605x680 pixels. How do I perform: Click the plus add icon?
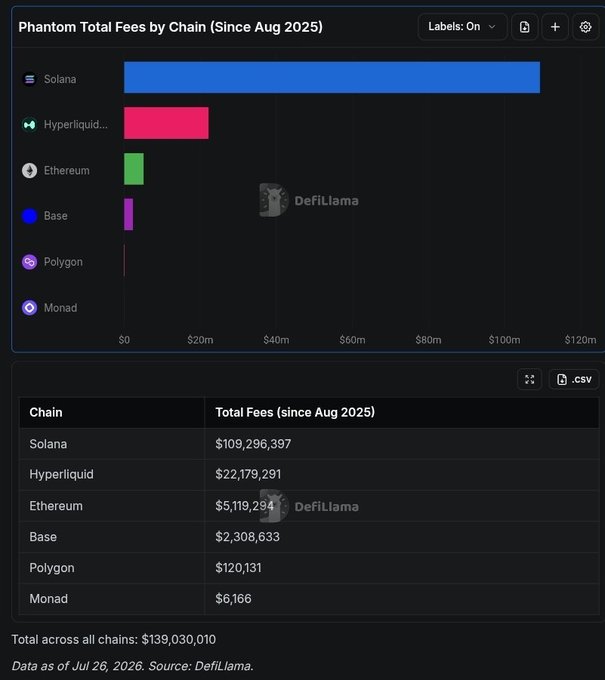point(555,27)
